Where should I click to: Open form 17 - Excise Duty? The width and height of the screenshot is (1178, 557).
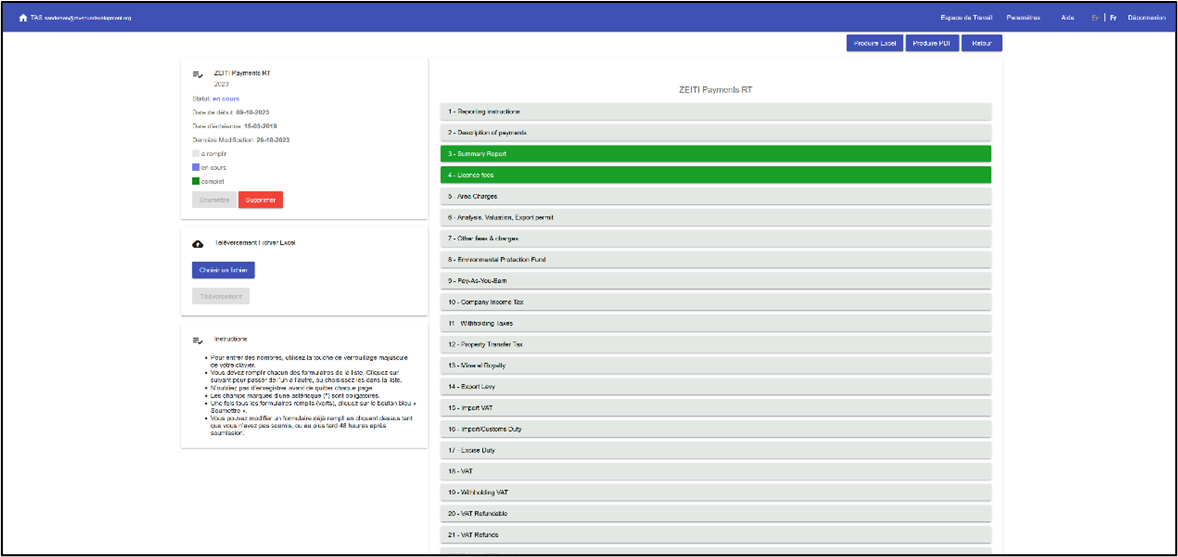pyautogui.click(x=715, y=450)
